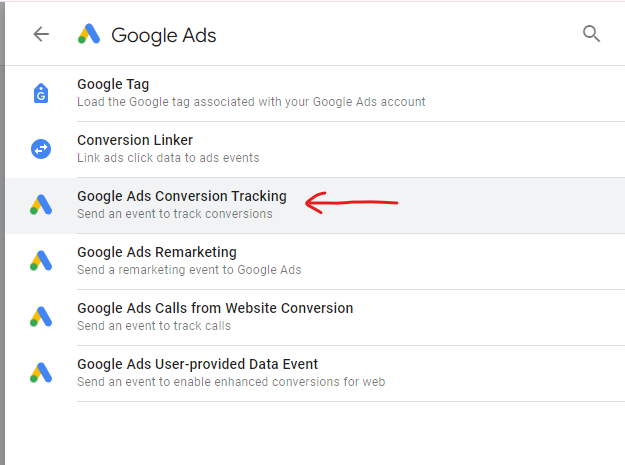The width and height of the screenshot is (625, 465).
Task: Click the Calls from Website Conversion icon
Action: click(x=41, y=316)
